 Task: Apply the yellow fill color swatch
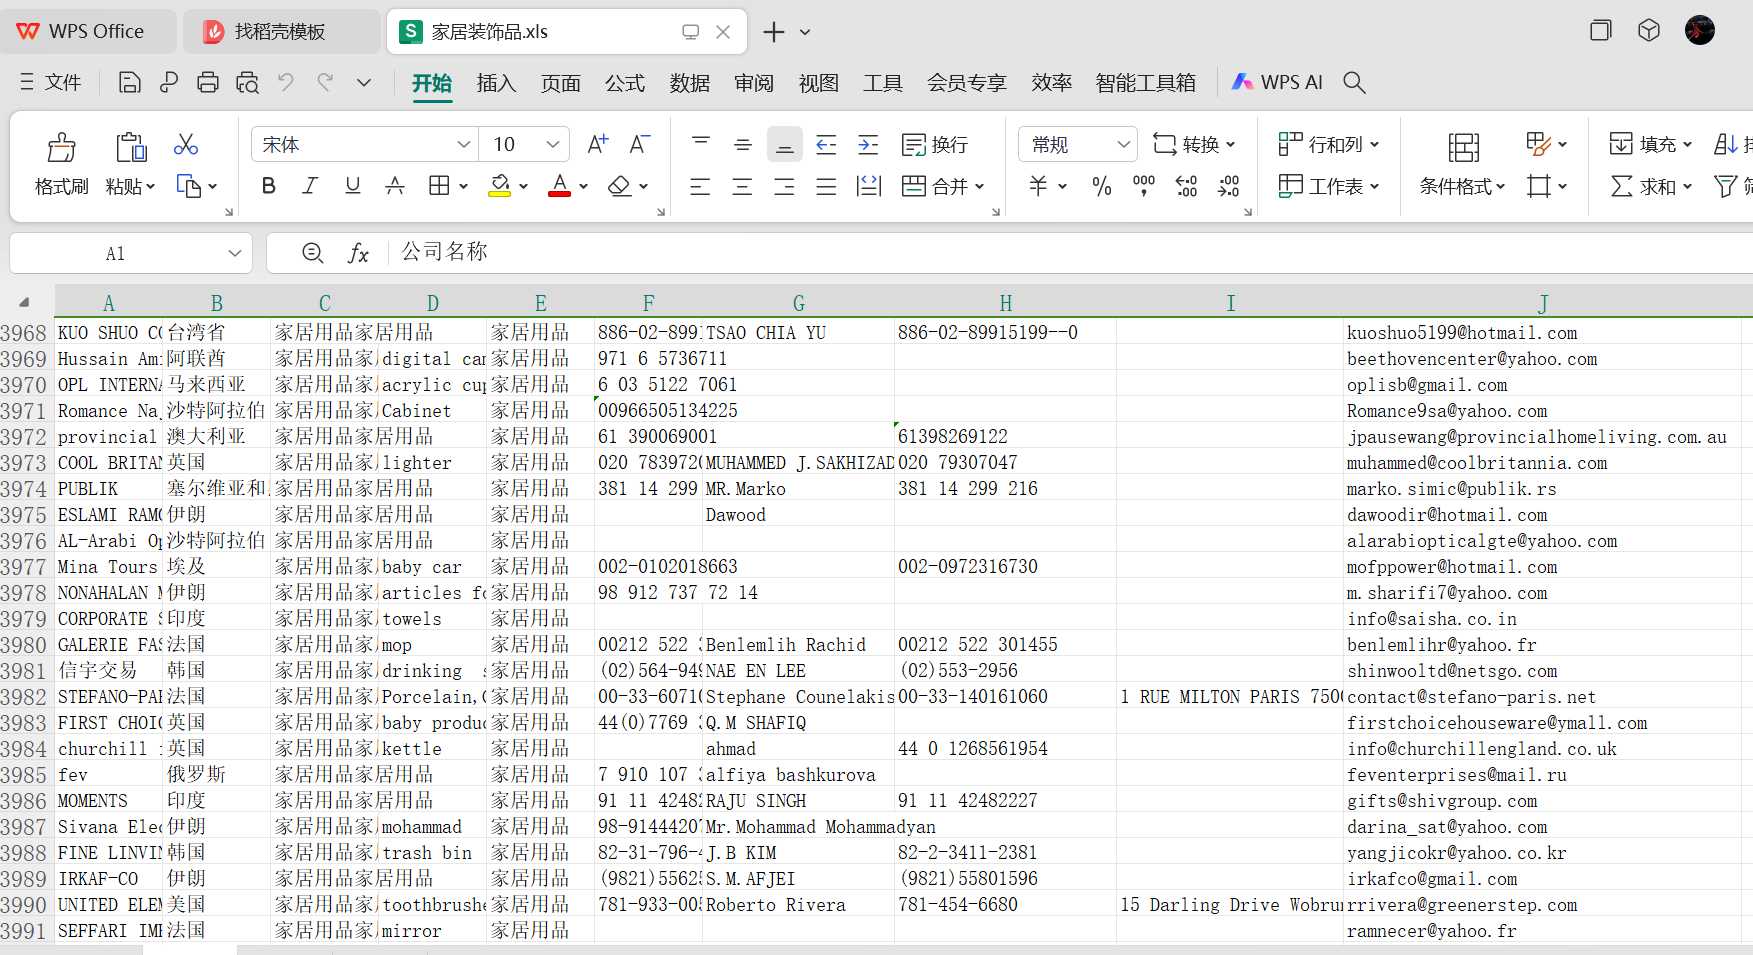pos(500,186)
